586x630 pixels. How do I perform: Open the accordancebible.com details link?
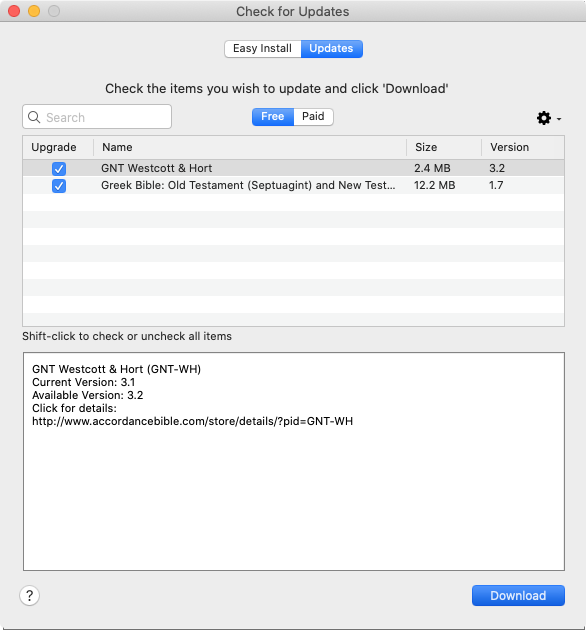[x=193, y=421]
